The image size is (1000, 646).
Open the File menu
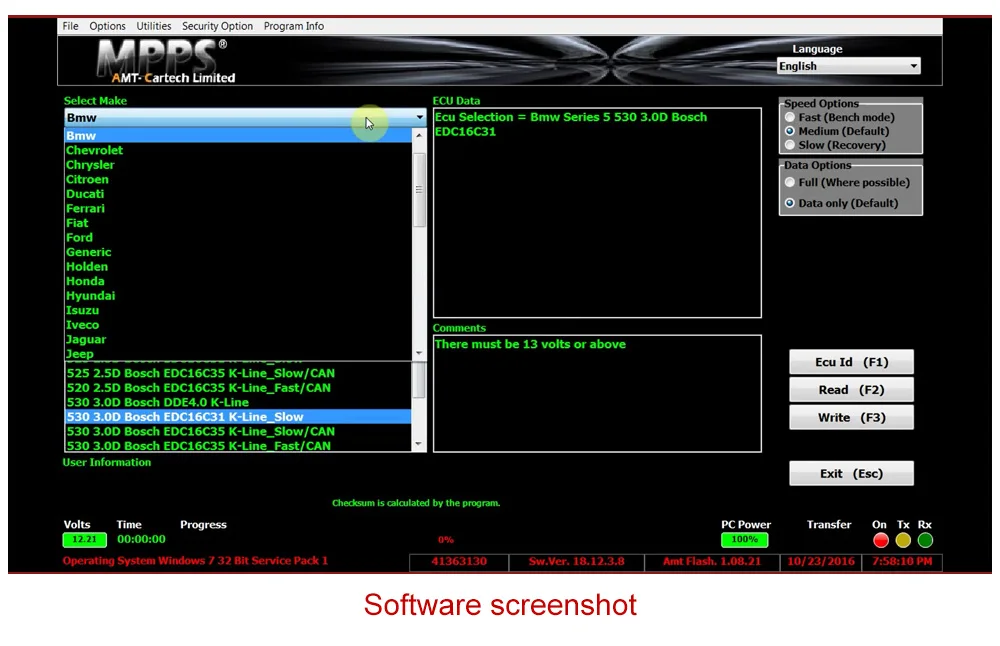click(70, 26)
